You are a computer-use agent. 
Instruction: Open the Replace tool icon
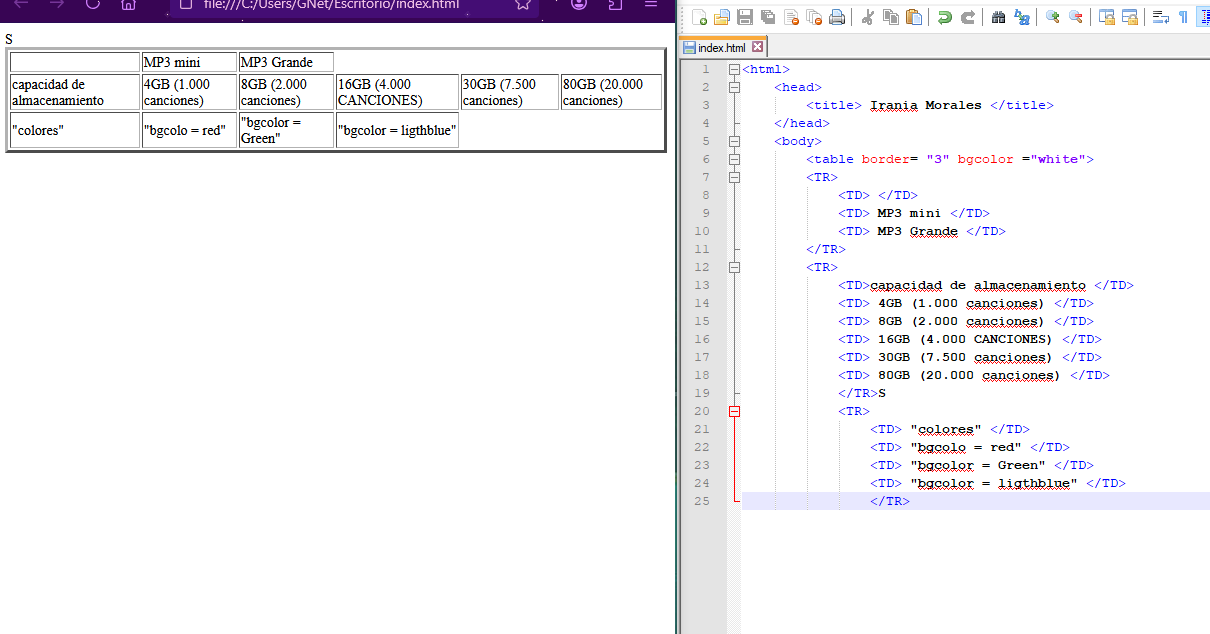click(x=1021, y=17)
